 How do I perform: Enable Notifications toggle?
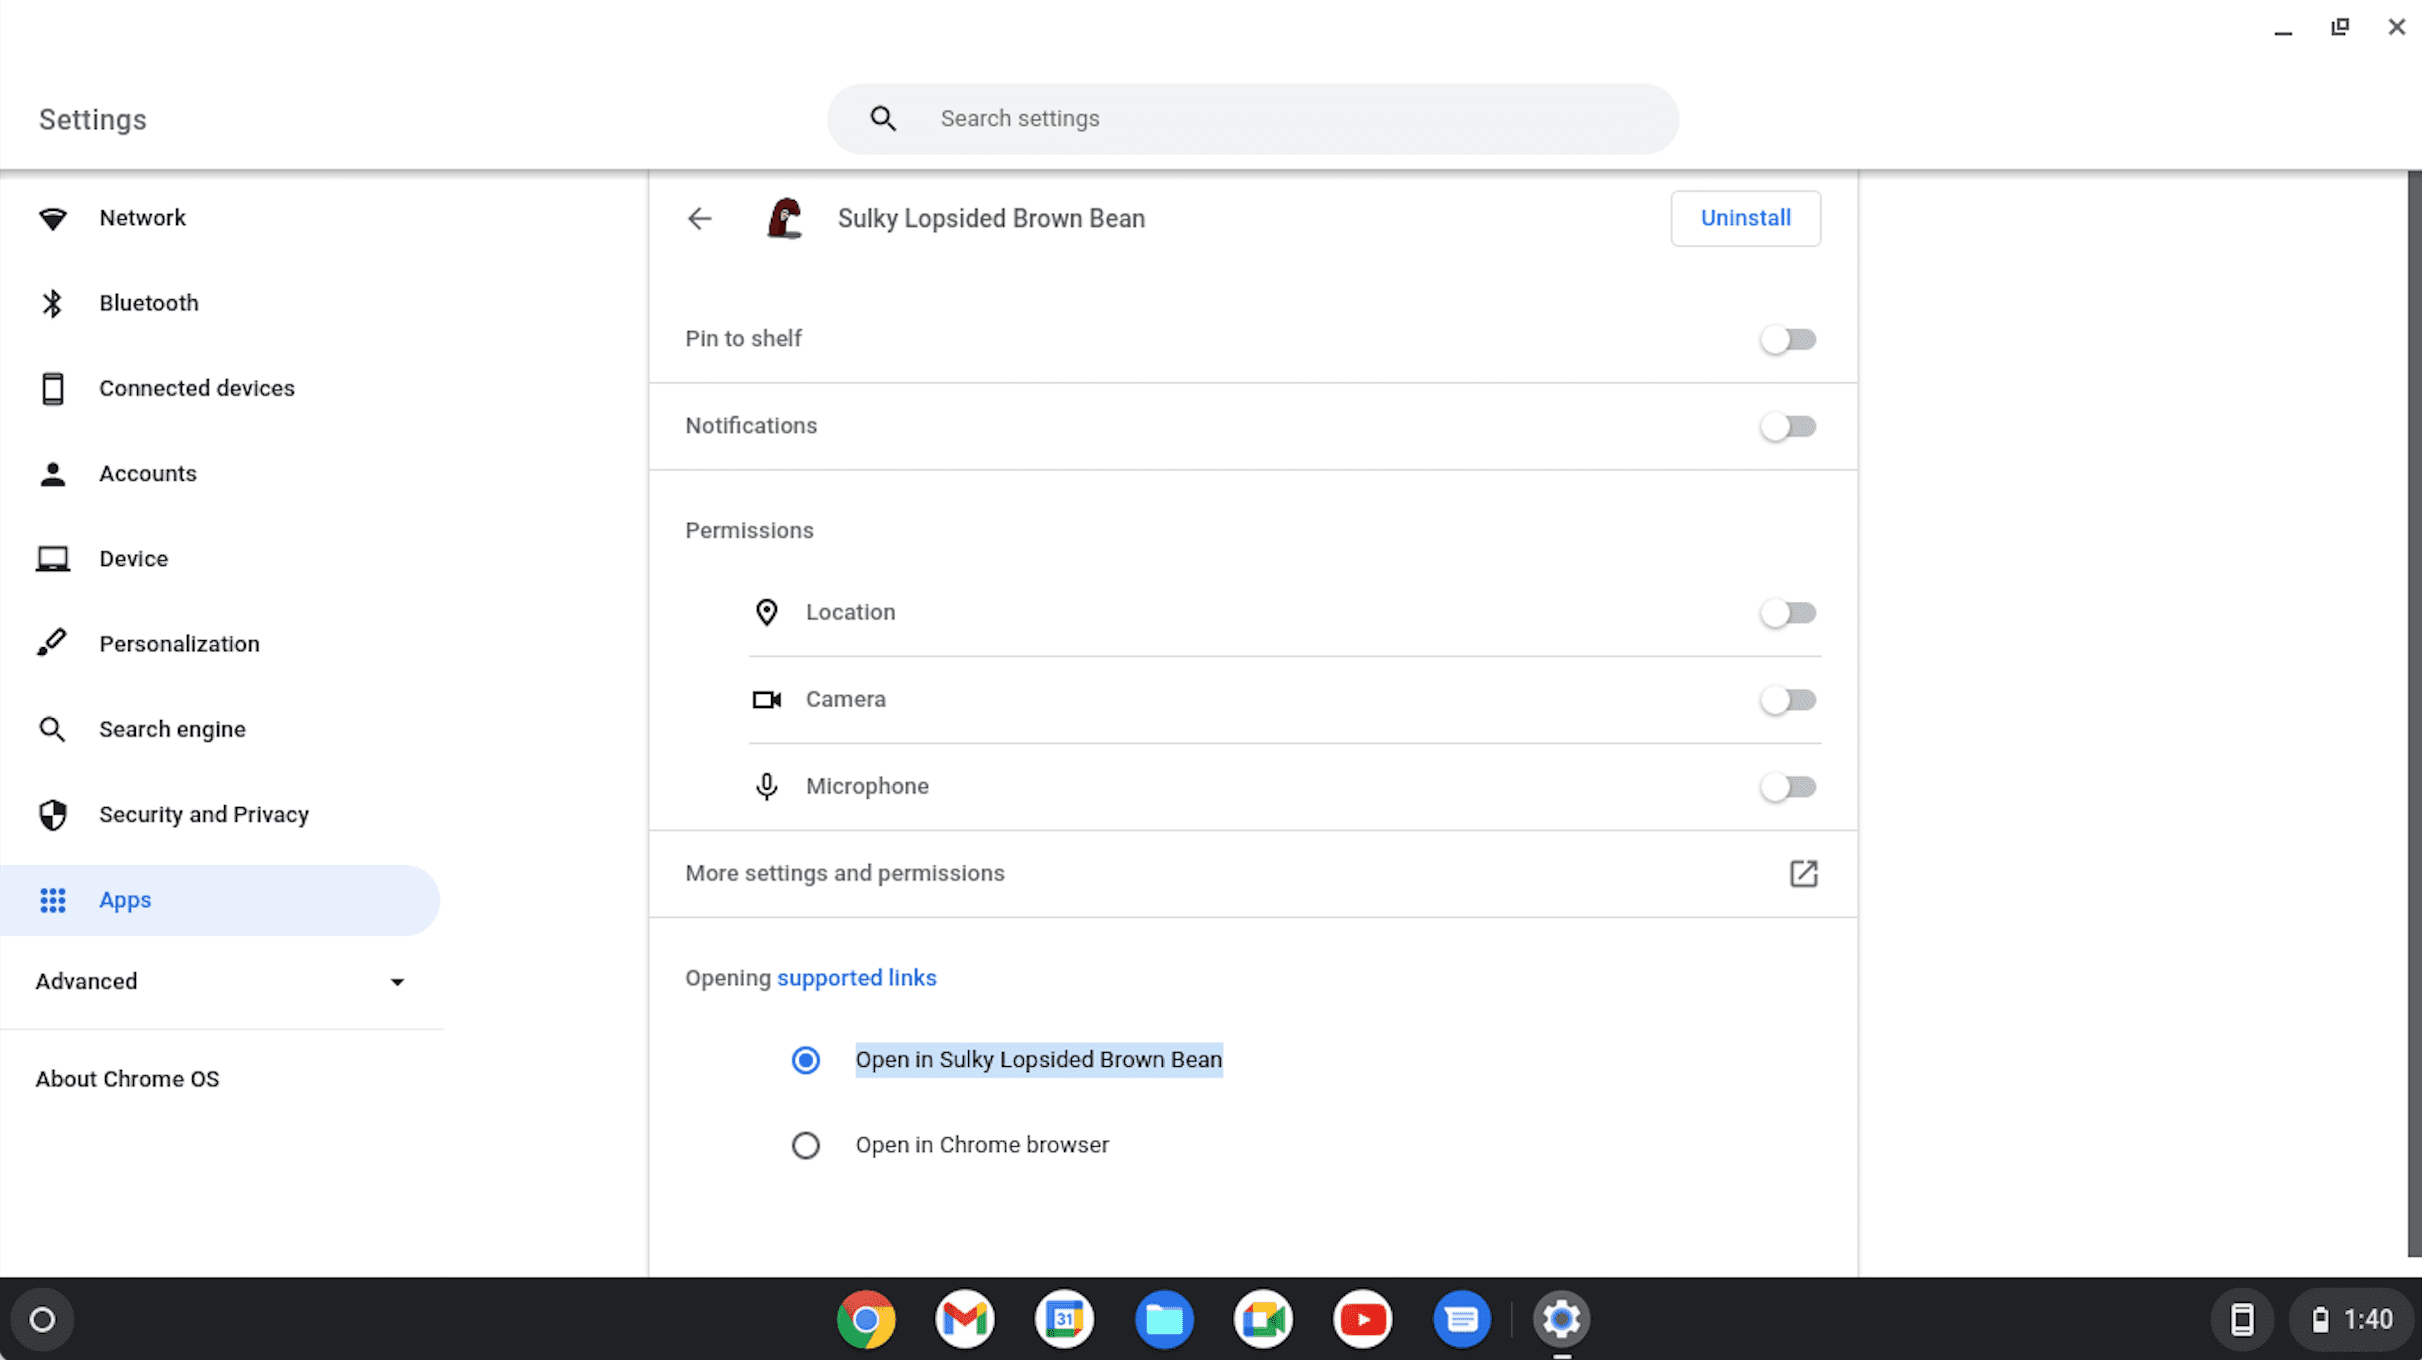click(1788, 426)
